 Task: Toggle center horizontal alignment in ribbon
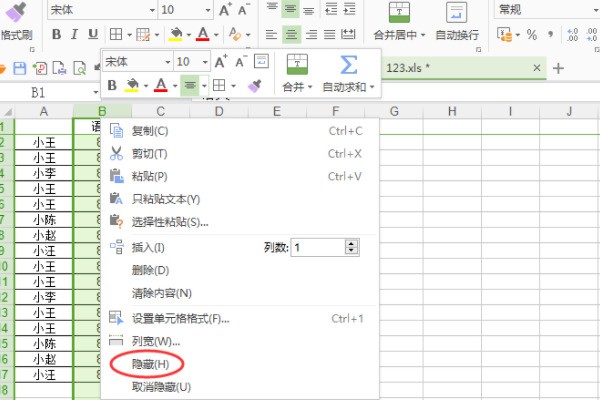coord(291,34)
